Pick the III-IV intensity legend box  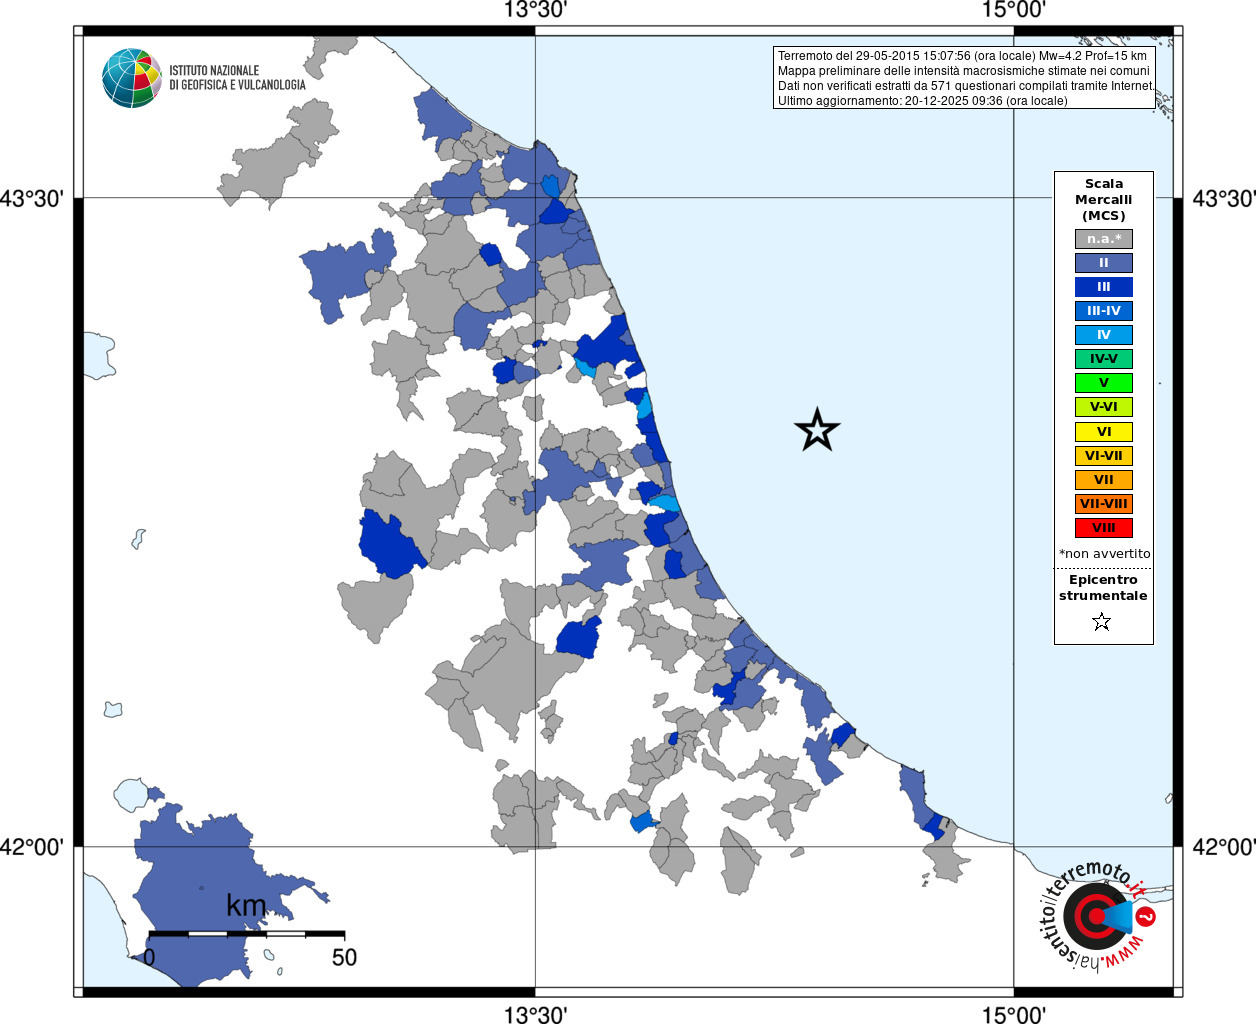(1103, 311)
